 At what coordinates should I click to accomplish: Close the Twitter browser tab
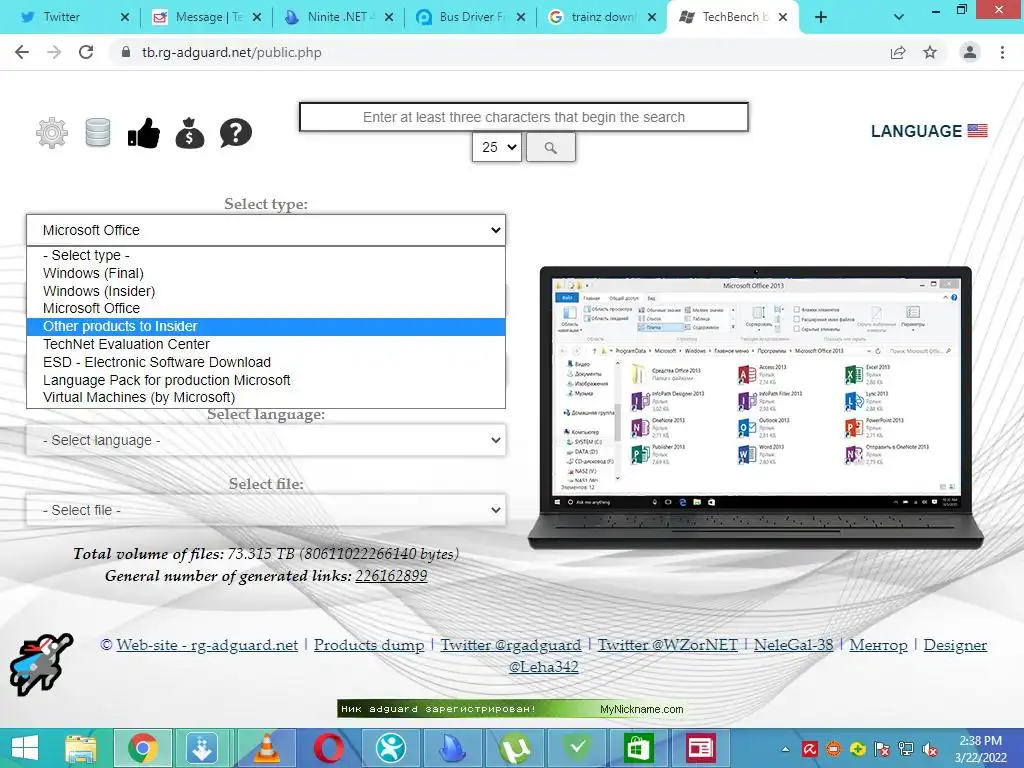(x=125, y=18)
